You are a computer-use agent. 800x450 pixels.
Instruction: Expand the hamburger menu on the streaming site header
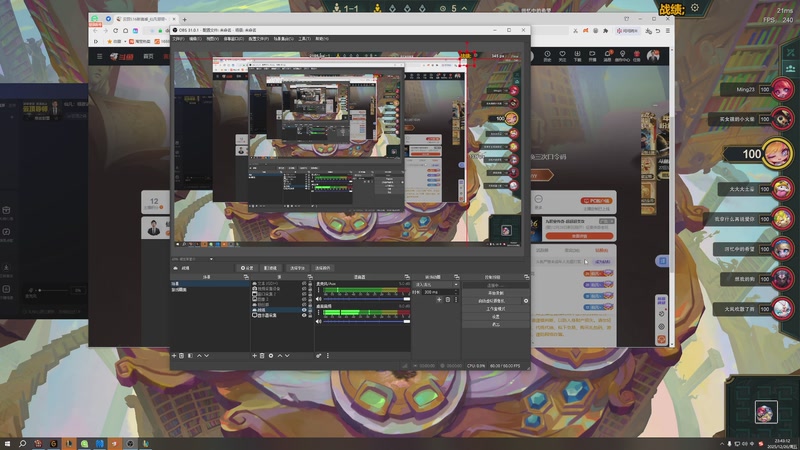[x=99, y=56]
